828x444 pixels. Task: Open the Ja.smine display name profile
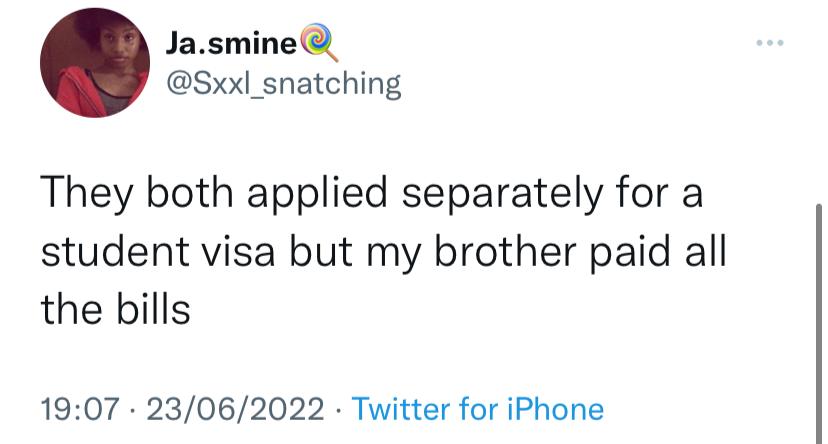pos(231,43)
